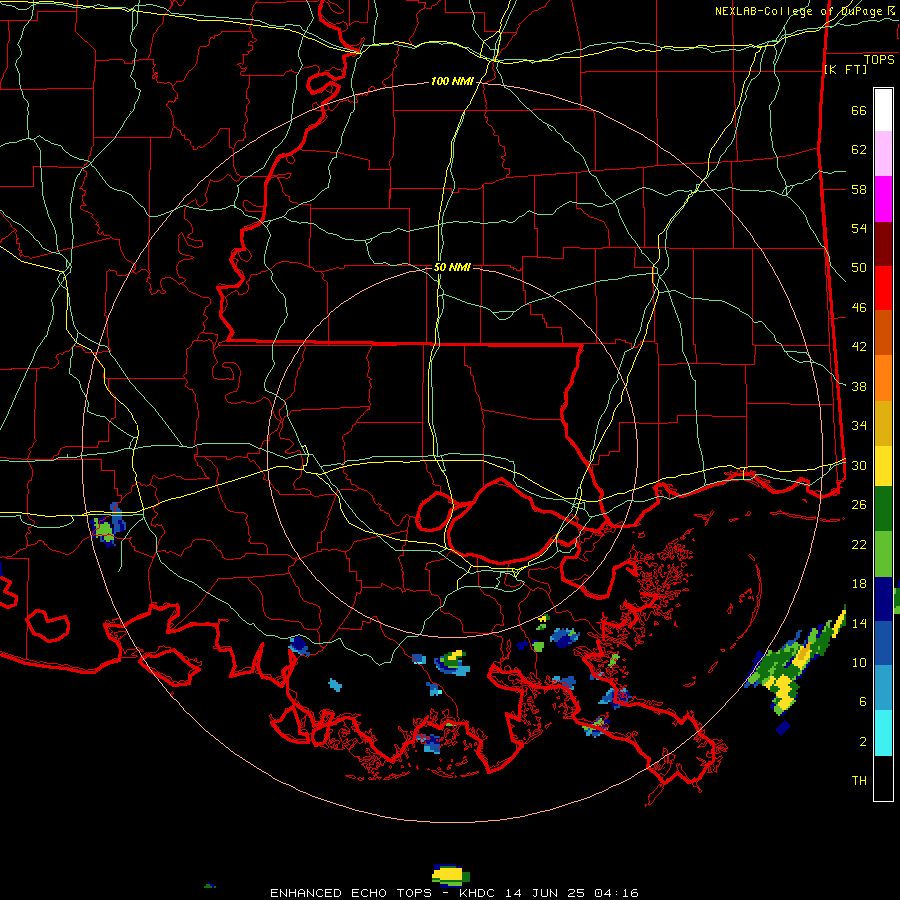Select the dark green legend swatch
900x900 pixels.
click(883, 509)
